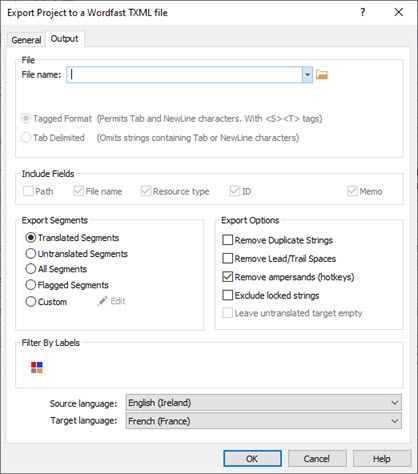Select Flagged Segments radio button

point(31,285)
